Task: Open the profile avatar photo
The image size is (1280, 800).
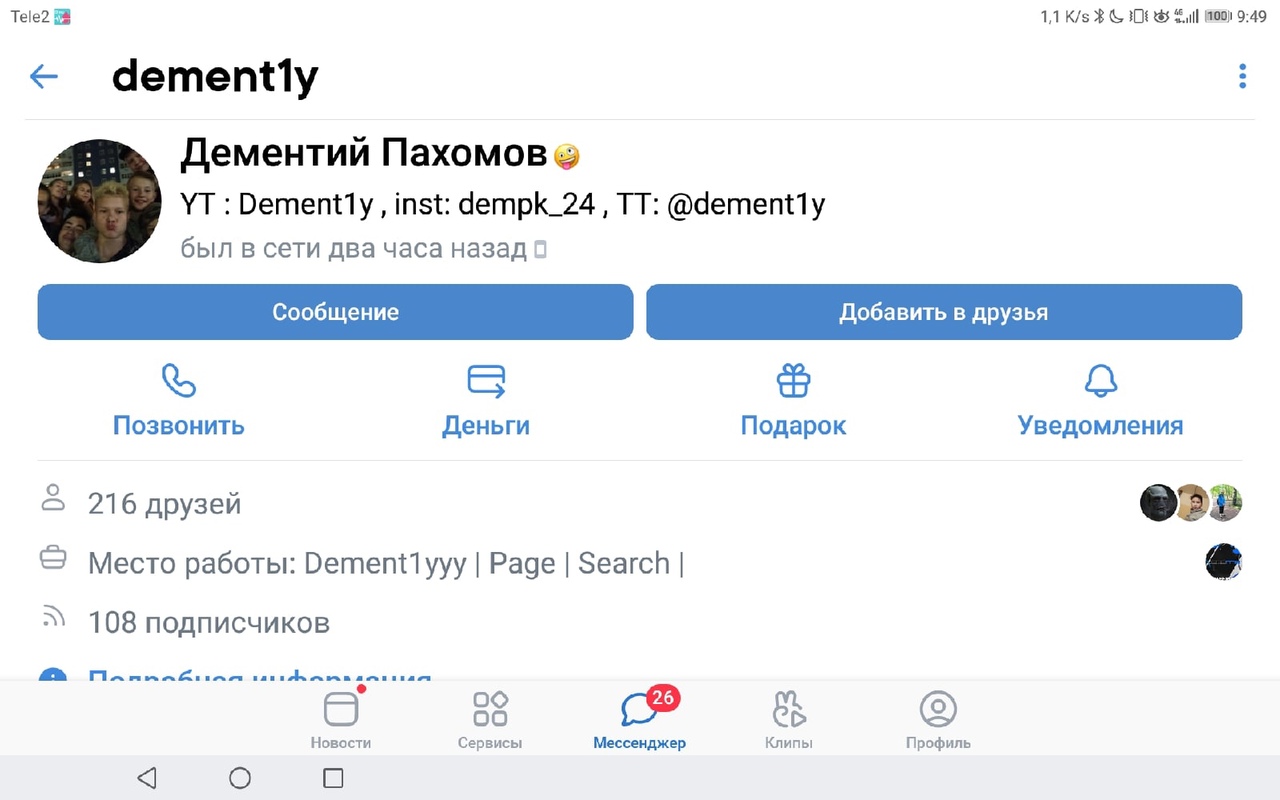Action: pyautogui.click(x=99, y=201)
